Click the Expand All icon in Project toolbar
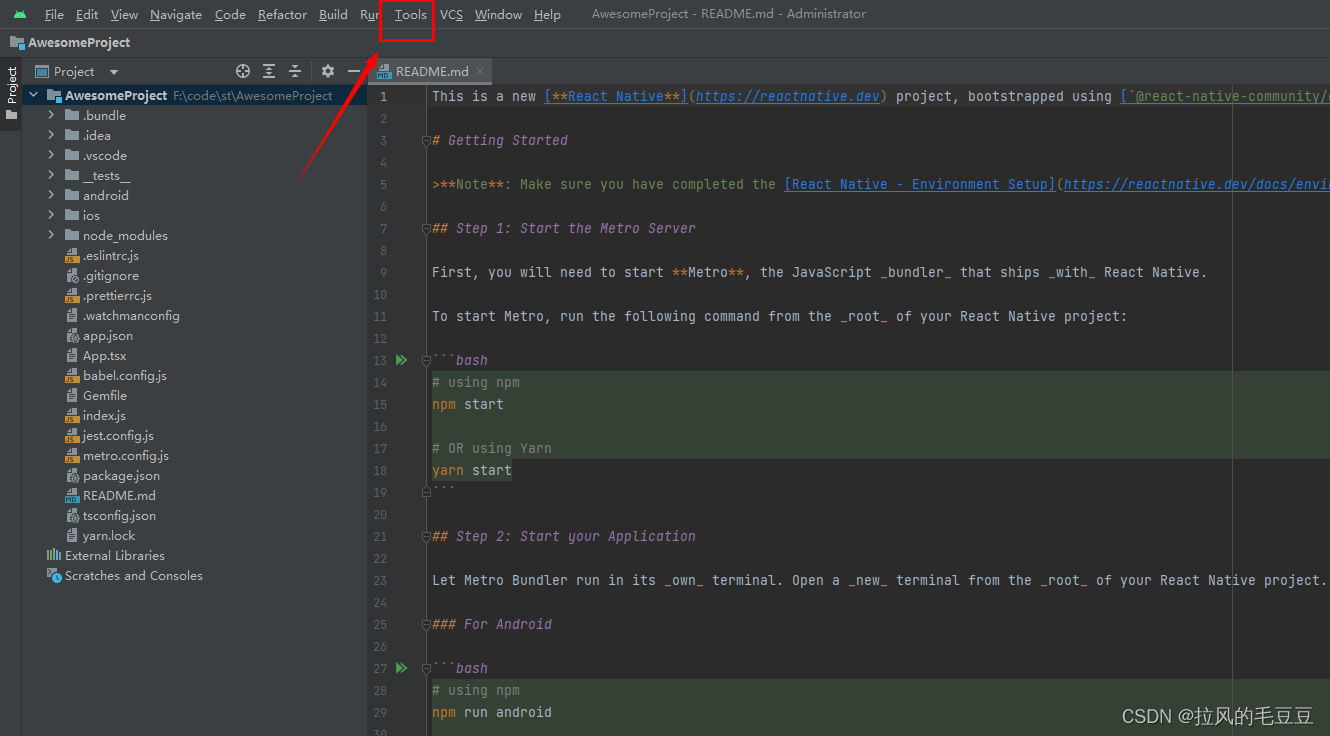1330x736 pixels. click(267, 71)
